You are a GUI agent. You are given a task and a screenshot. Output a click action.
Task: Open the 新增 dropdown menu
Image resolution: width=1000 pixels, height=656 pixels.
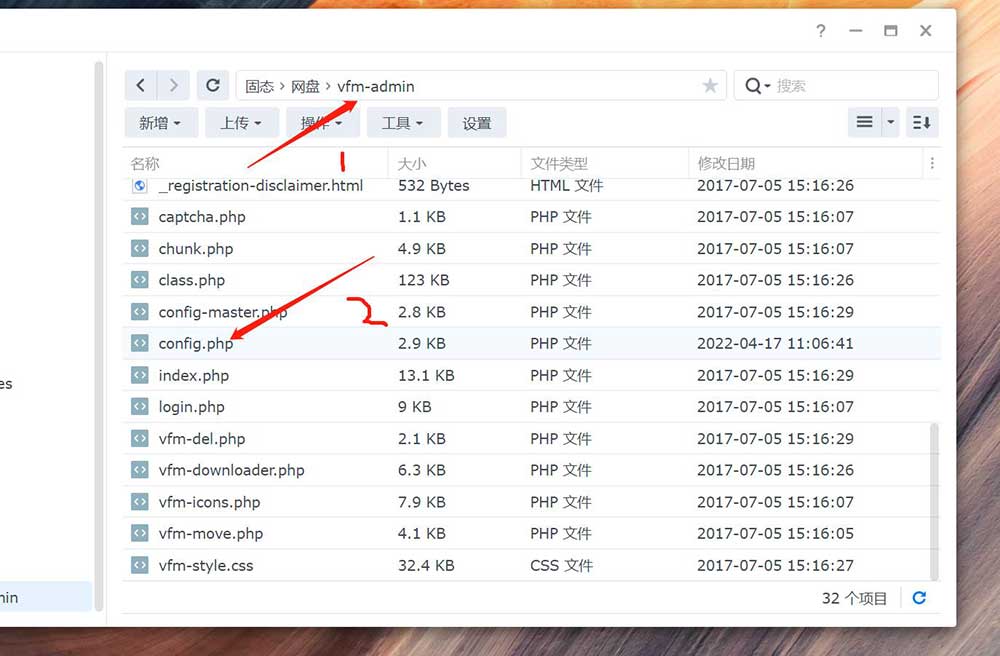pos(161,122)
